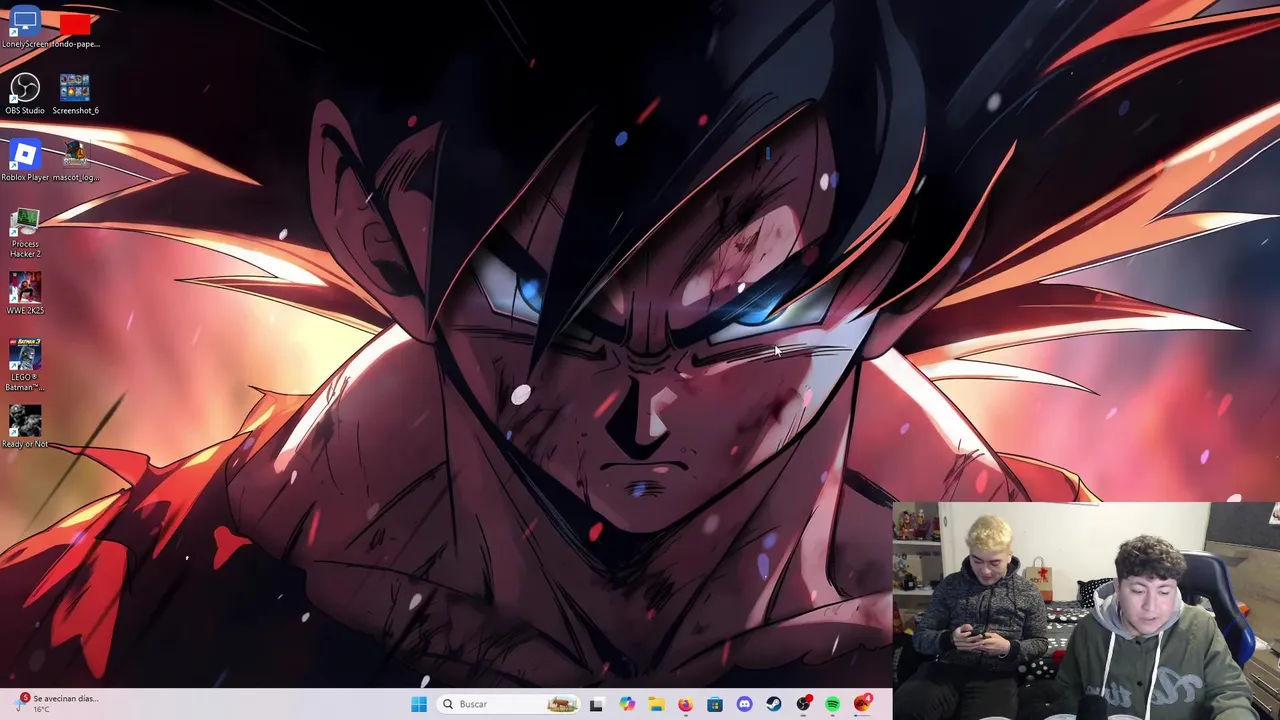Open the Process Hacker 2 shortcut
Image resolution: width=1280 pixels, height=720 pixels.
click(x=24, y=233)
